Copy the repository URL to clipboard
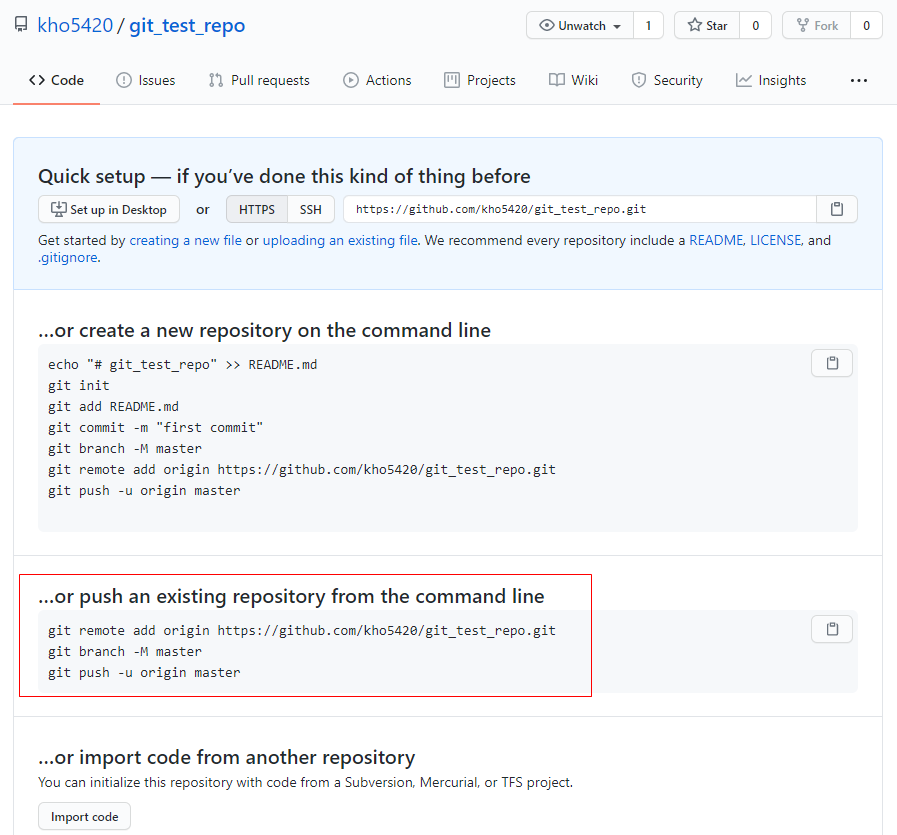897x835 pixels. tap(837, 209)
